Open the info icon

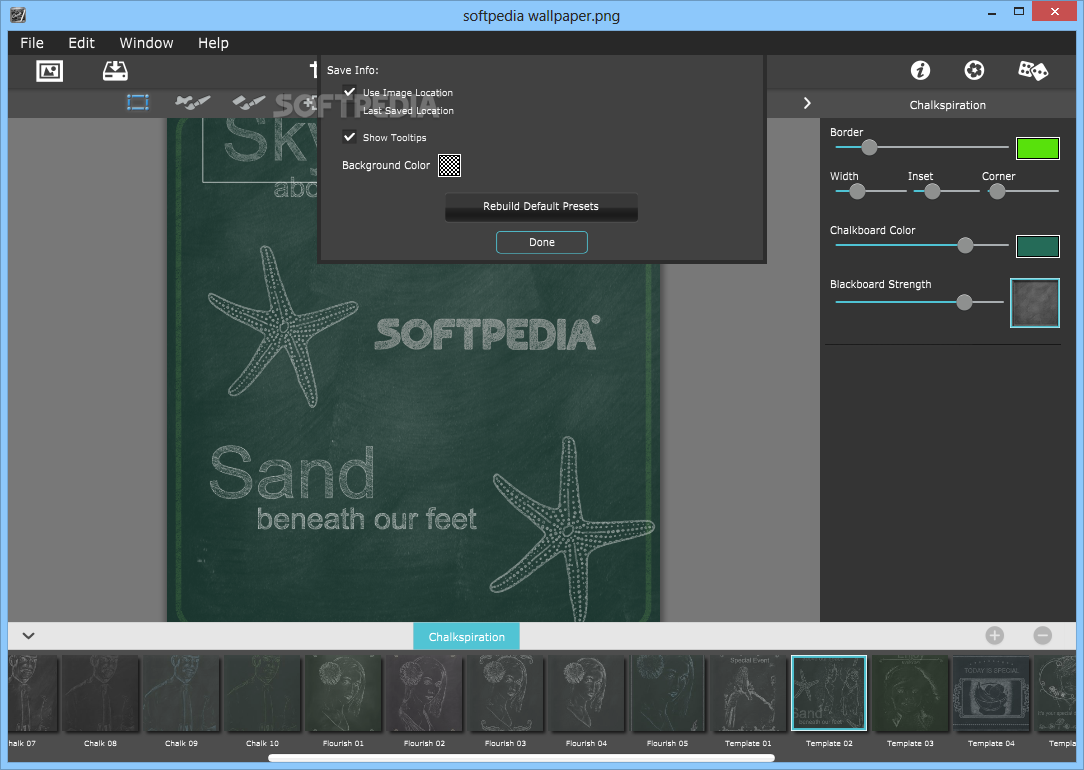[x=920, y=70]
